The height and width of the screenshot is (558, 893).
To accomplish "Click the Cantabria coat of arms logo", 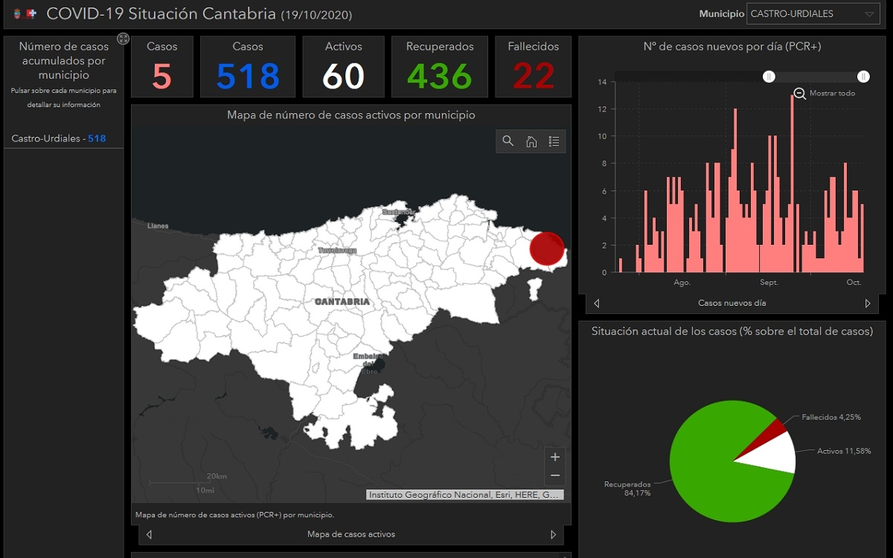I will [17, 13].
